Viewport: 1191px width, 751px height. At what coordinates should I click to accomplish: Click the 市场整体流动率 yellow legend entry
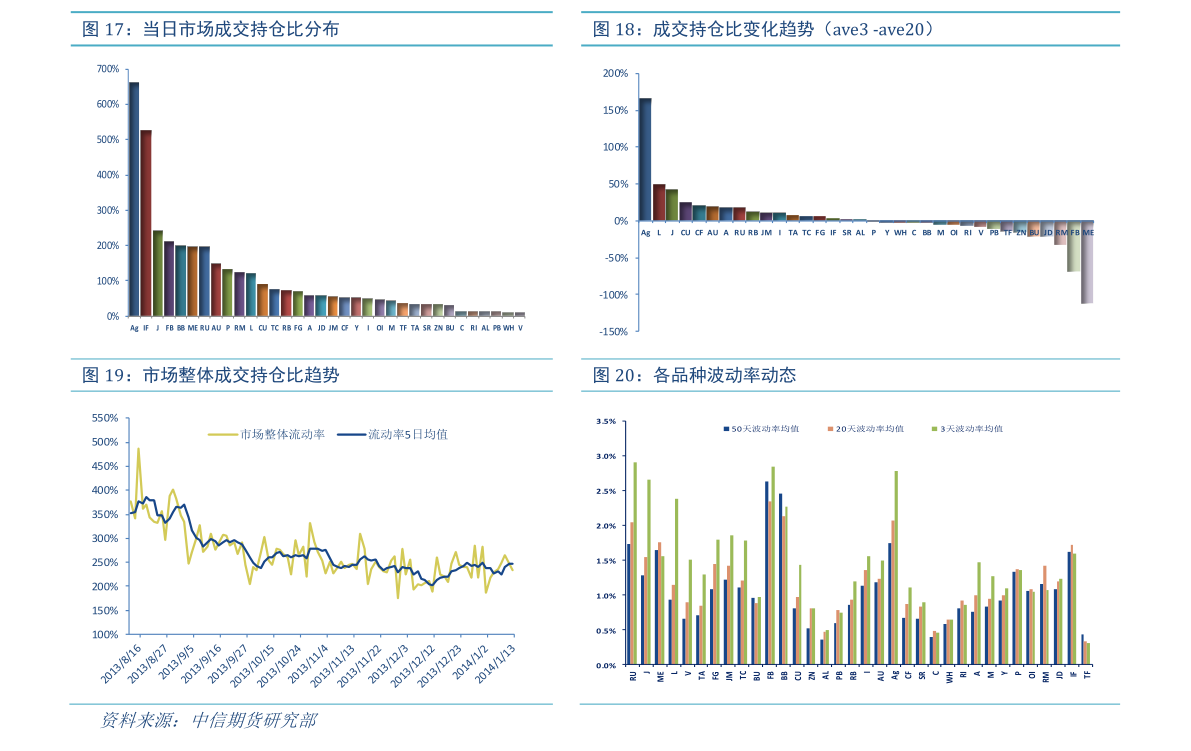point(267,434)
